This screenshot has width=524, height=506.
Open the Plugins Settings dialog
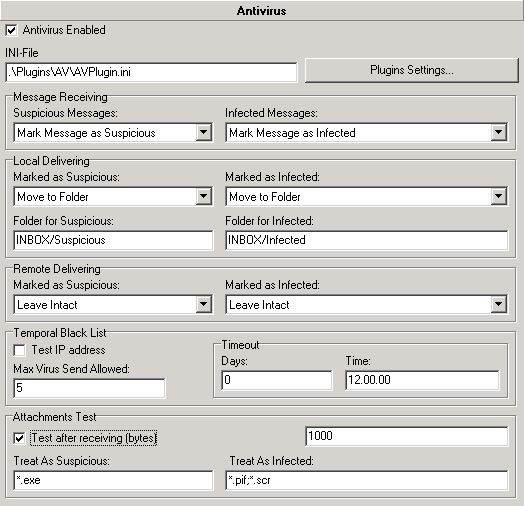(x=411, y=70)
